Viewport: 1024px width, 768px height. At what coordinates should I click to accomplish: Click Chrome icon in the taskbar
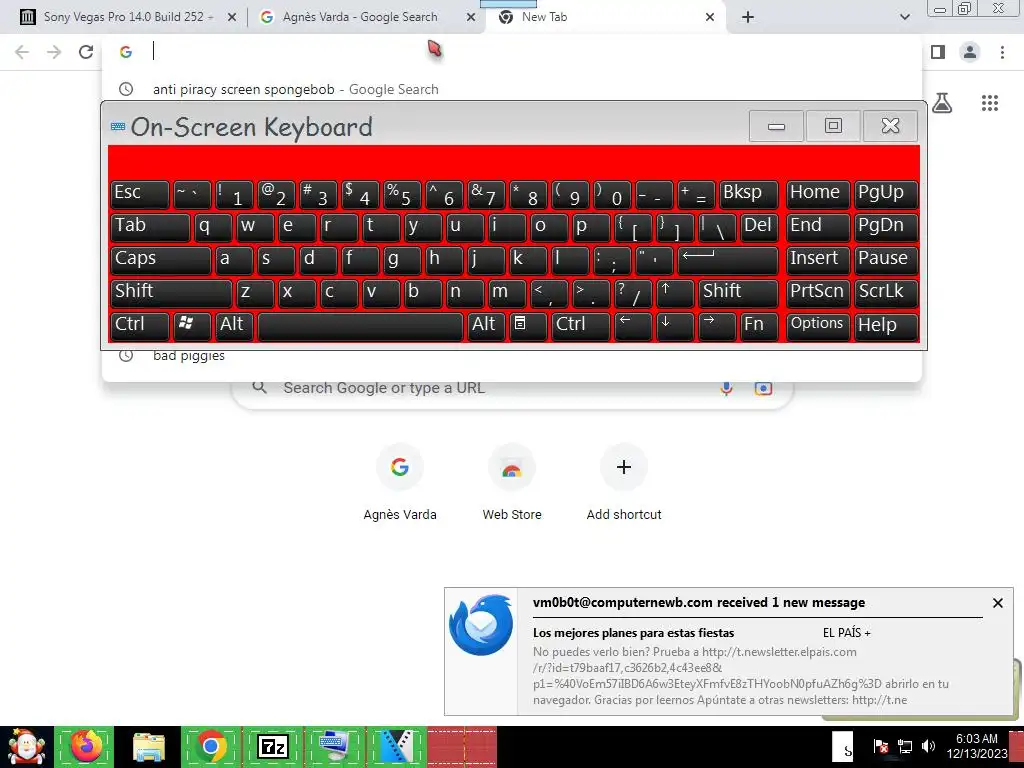[x=211, y=746]
